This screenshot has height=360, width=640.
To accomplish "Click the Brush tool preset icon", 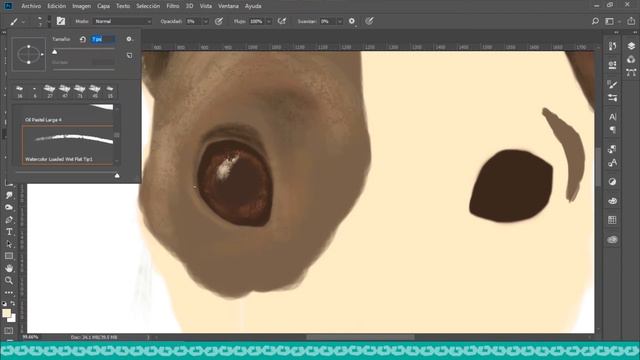I will click(14, 21).
